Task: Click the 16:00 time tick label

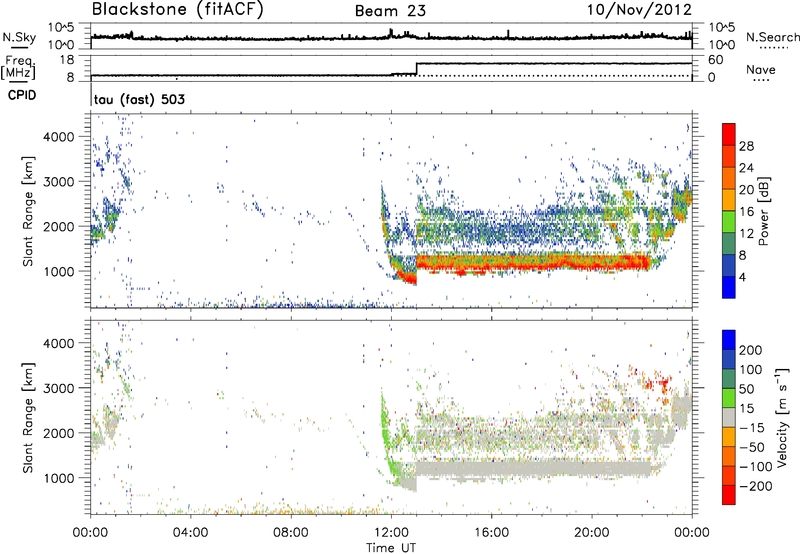Action: pyautogui.click(x=491, y=533)
